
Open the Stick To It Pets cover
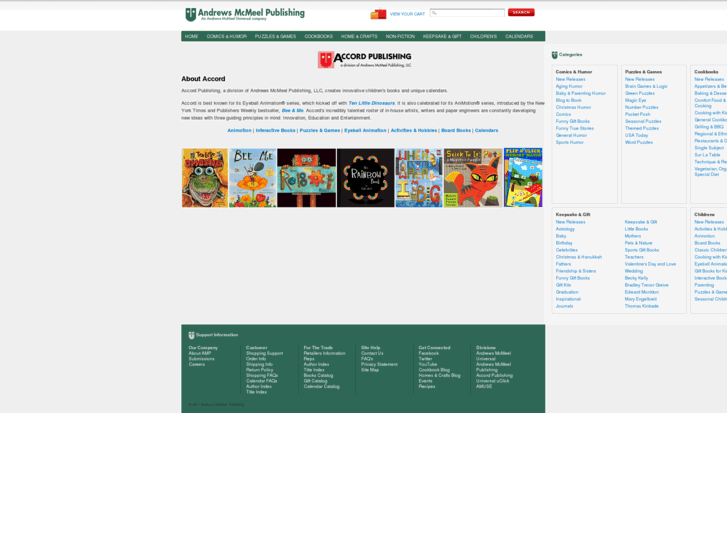pyautogui.click(x=473, y=178)
